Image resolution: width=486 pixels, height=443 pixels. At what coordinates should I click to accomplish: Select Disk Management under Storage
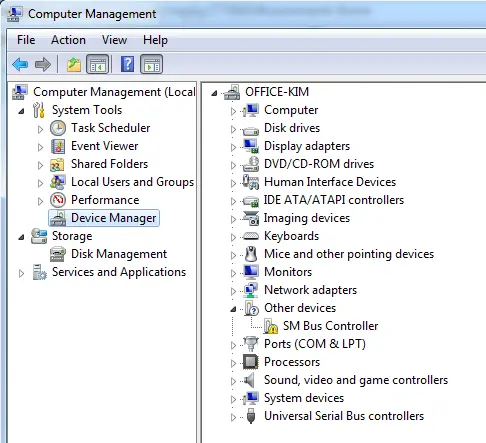[119, 254]
